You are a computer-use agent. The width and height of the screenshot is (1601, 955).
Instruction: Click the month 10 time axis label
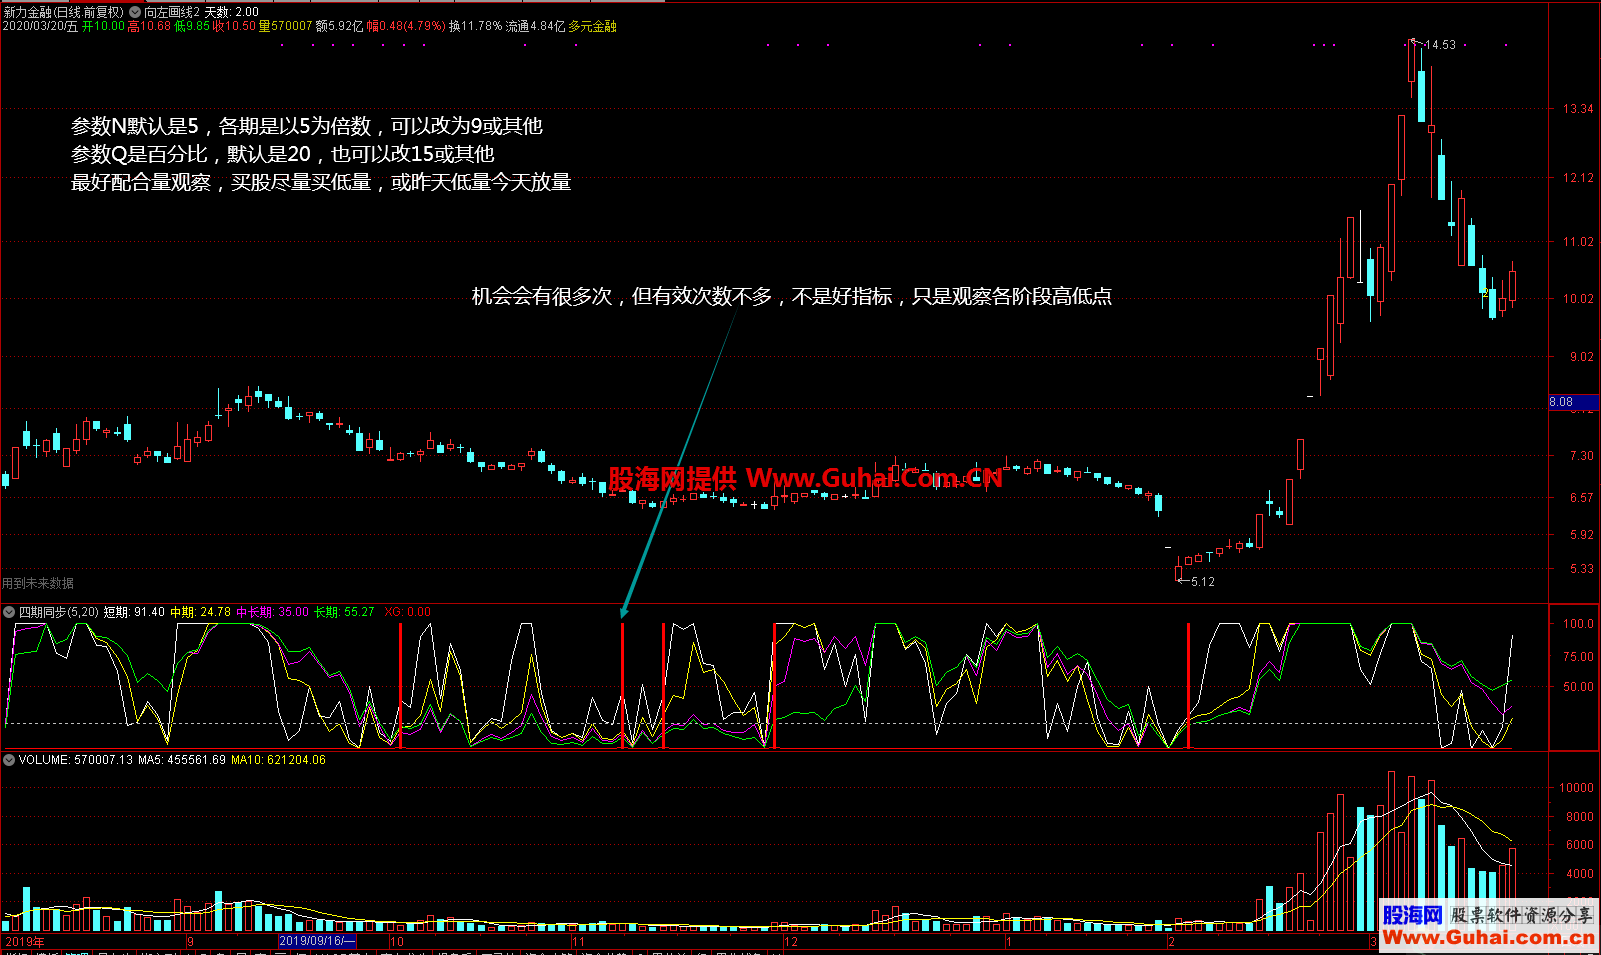pyautogui.click(x=397, y=942)
